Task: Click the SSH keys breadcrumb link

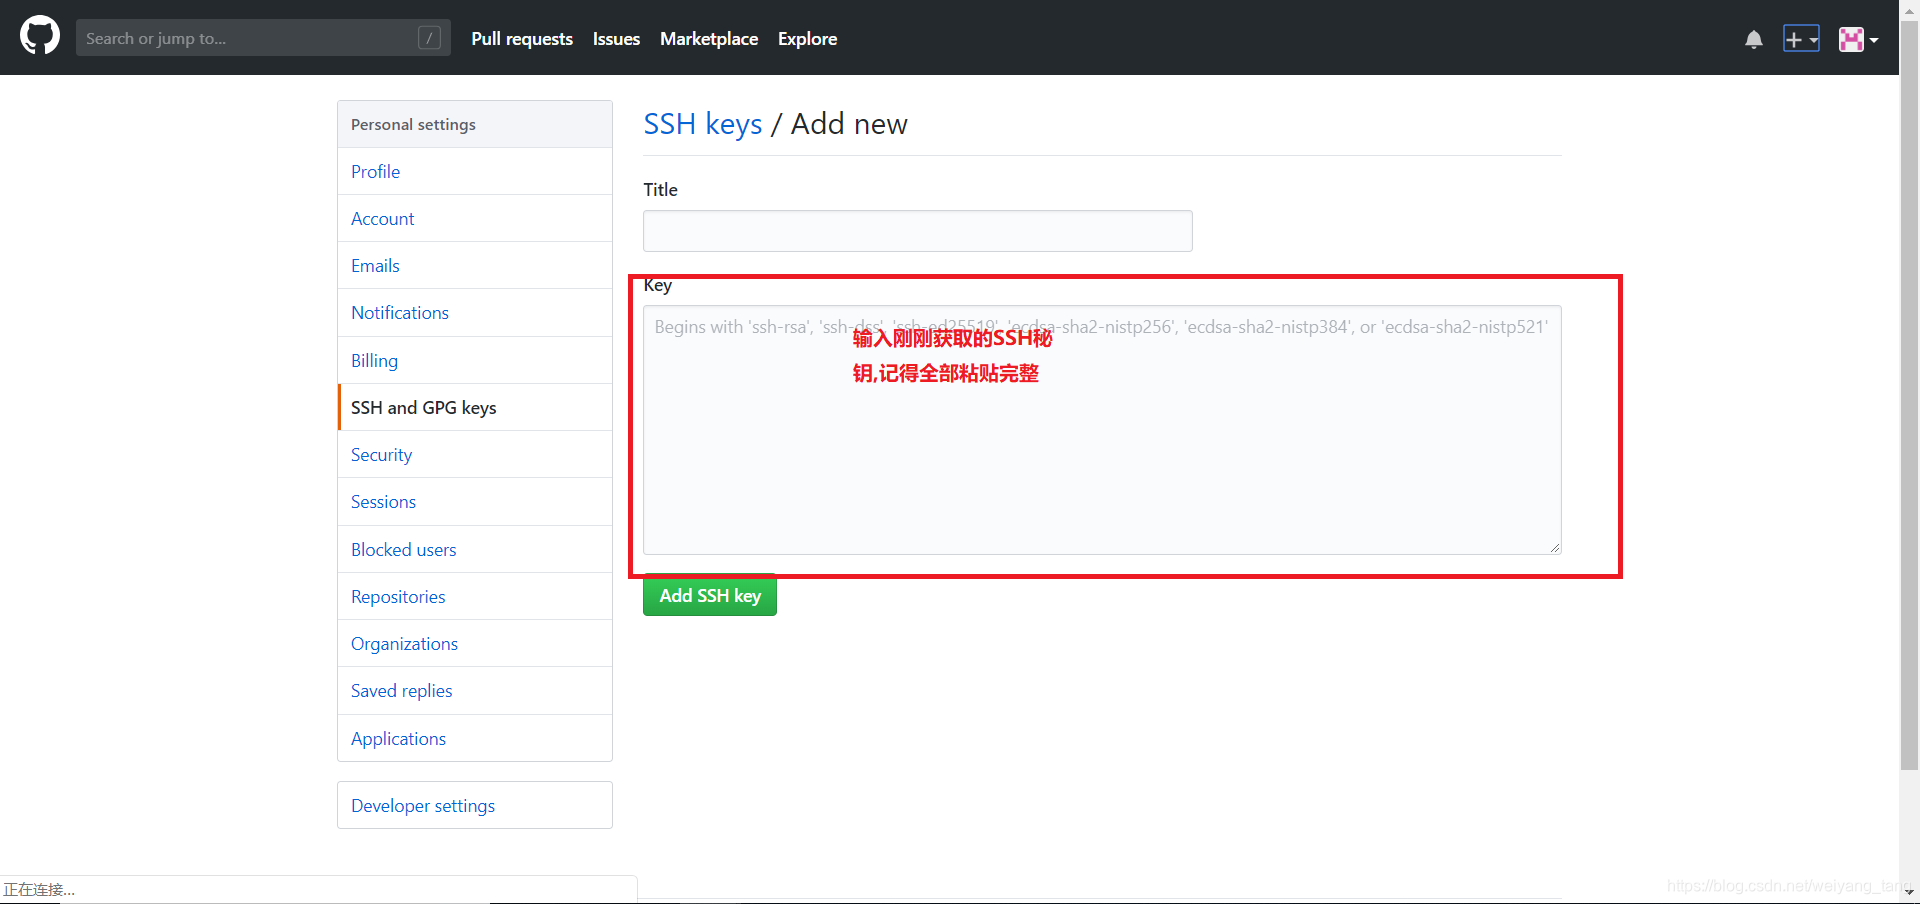Action: tap(702, 124)
